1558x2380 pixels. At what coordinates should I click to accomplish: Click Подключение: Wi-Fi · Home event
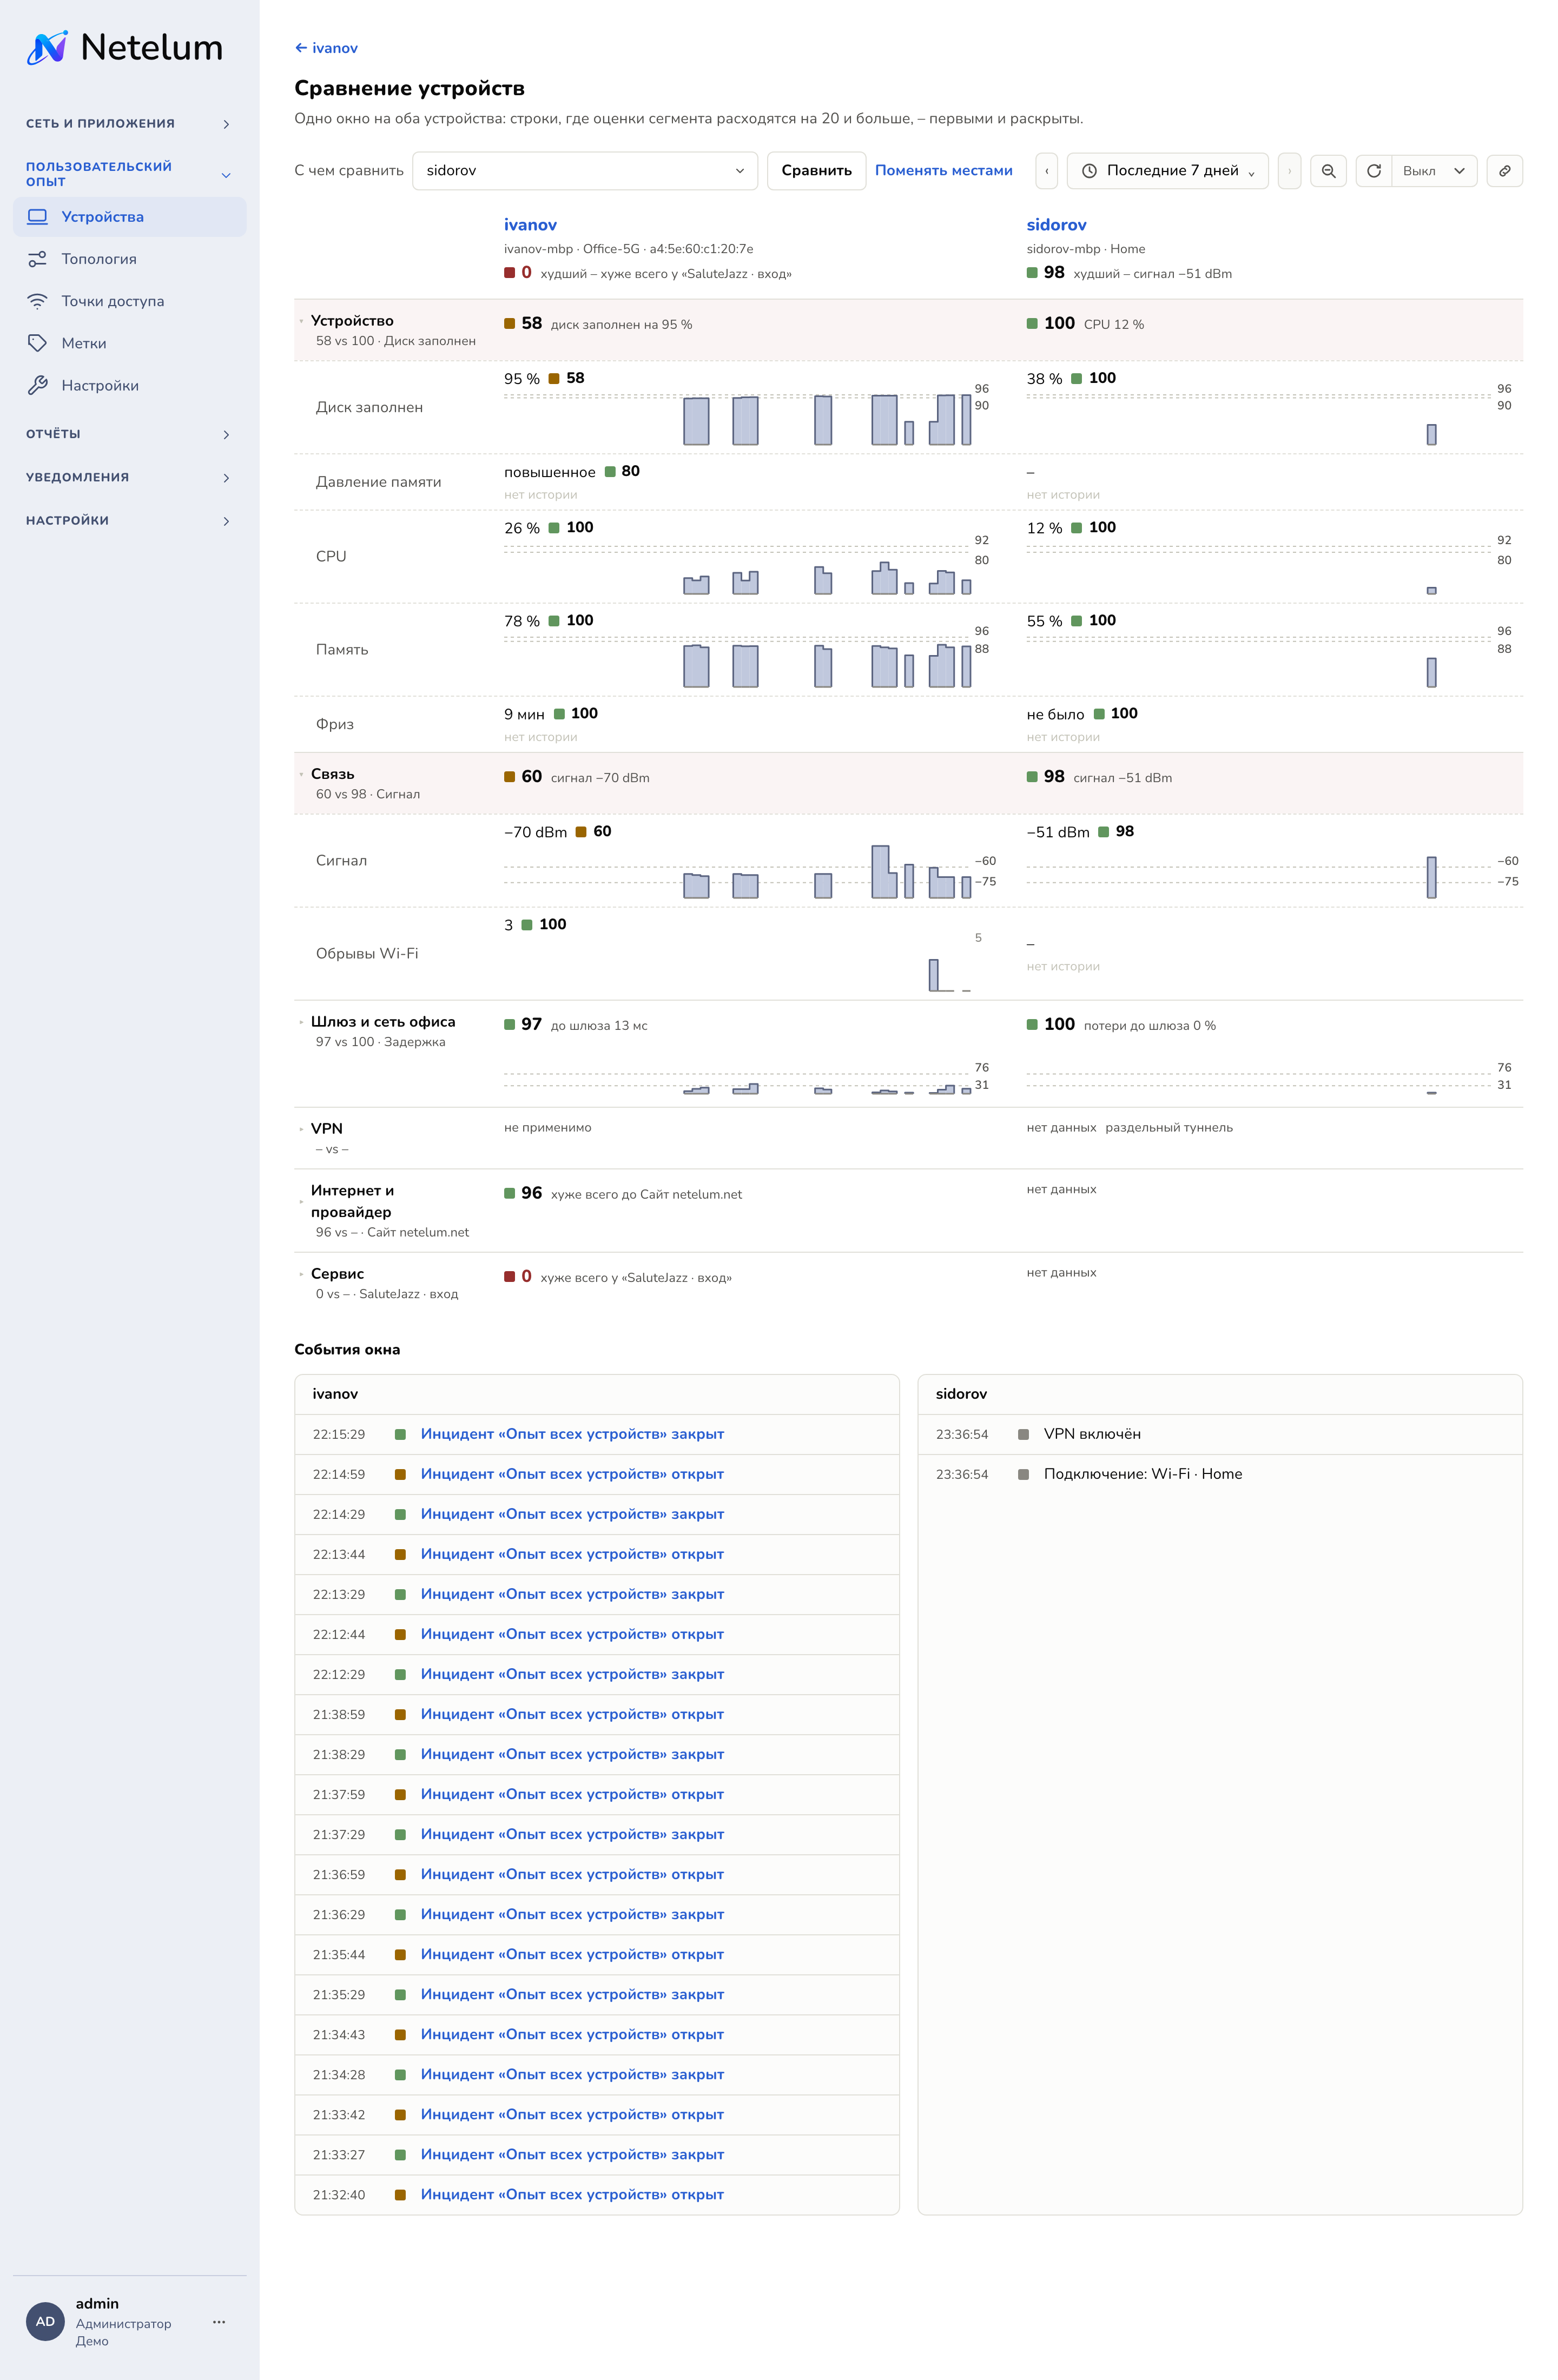[x=1143, y=1474]
